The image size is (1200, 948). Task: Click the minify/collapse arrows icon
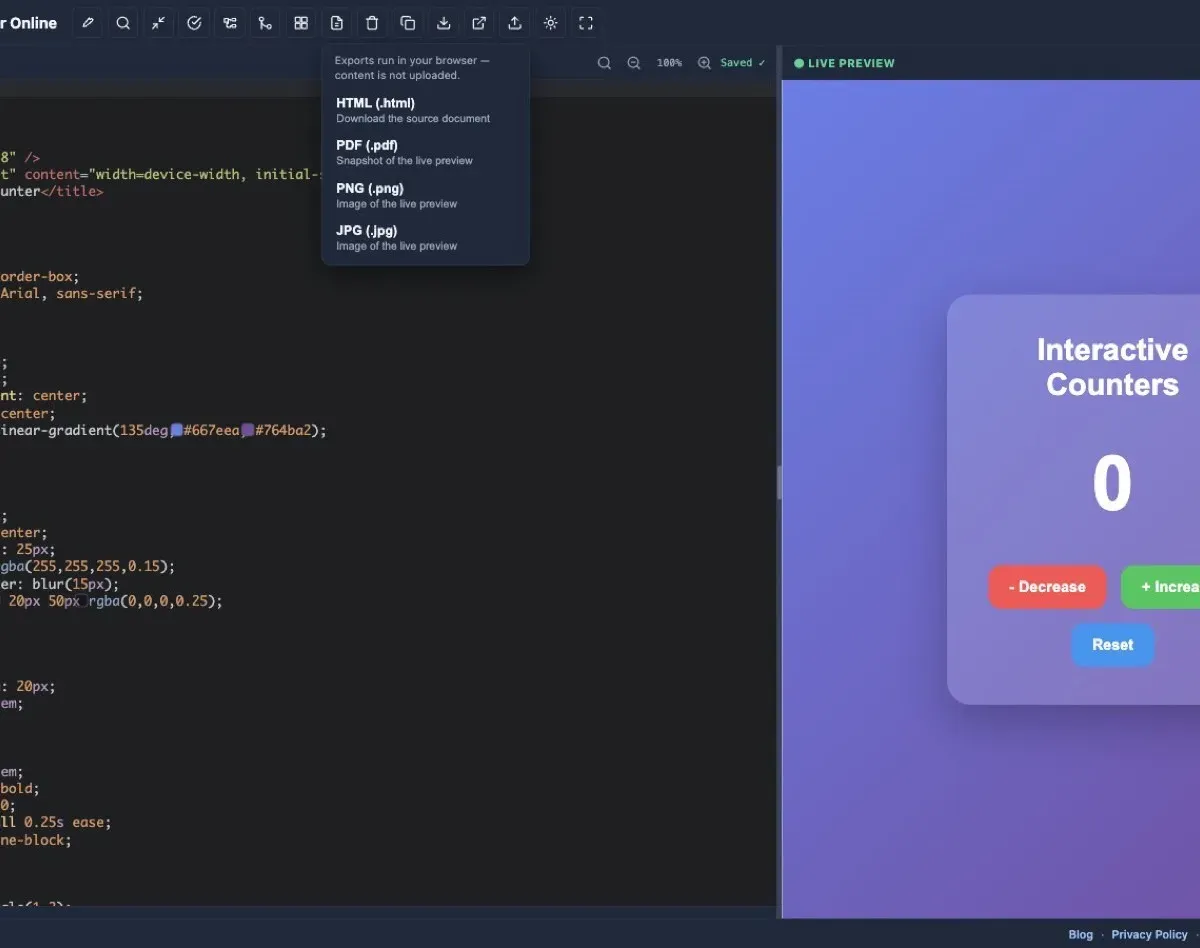pos(159,23)
